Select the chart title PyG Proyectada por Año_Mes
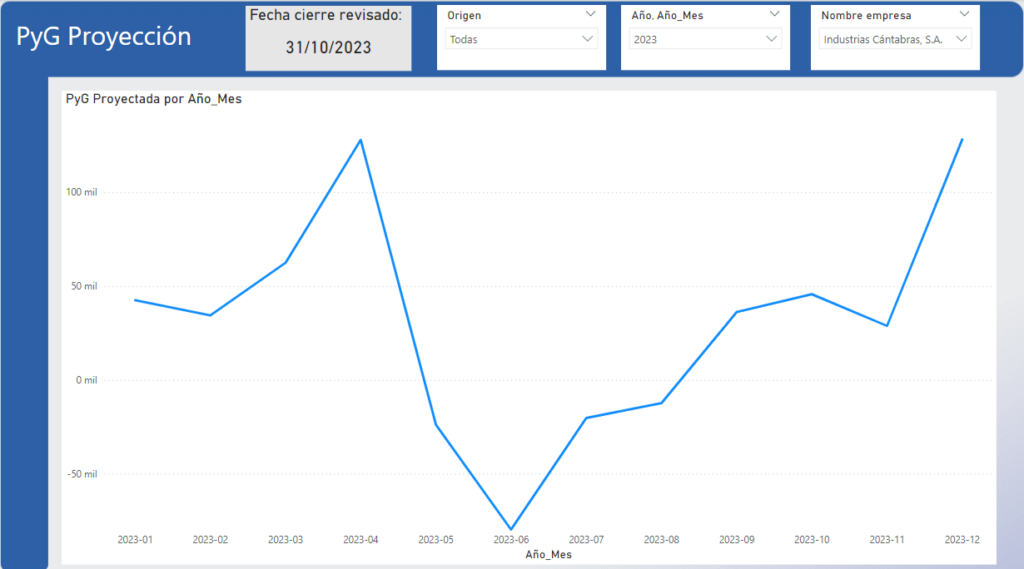 153,99
